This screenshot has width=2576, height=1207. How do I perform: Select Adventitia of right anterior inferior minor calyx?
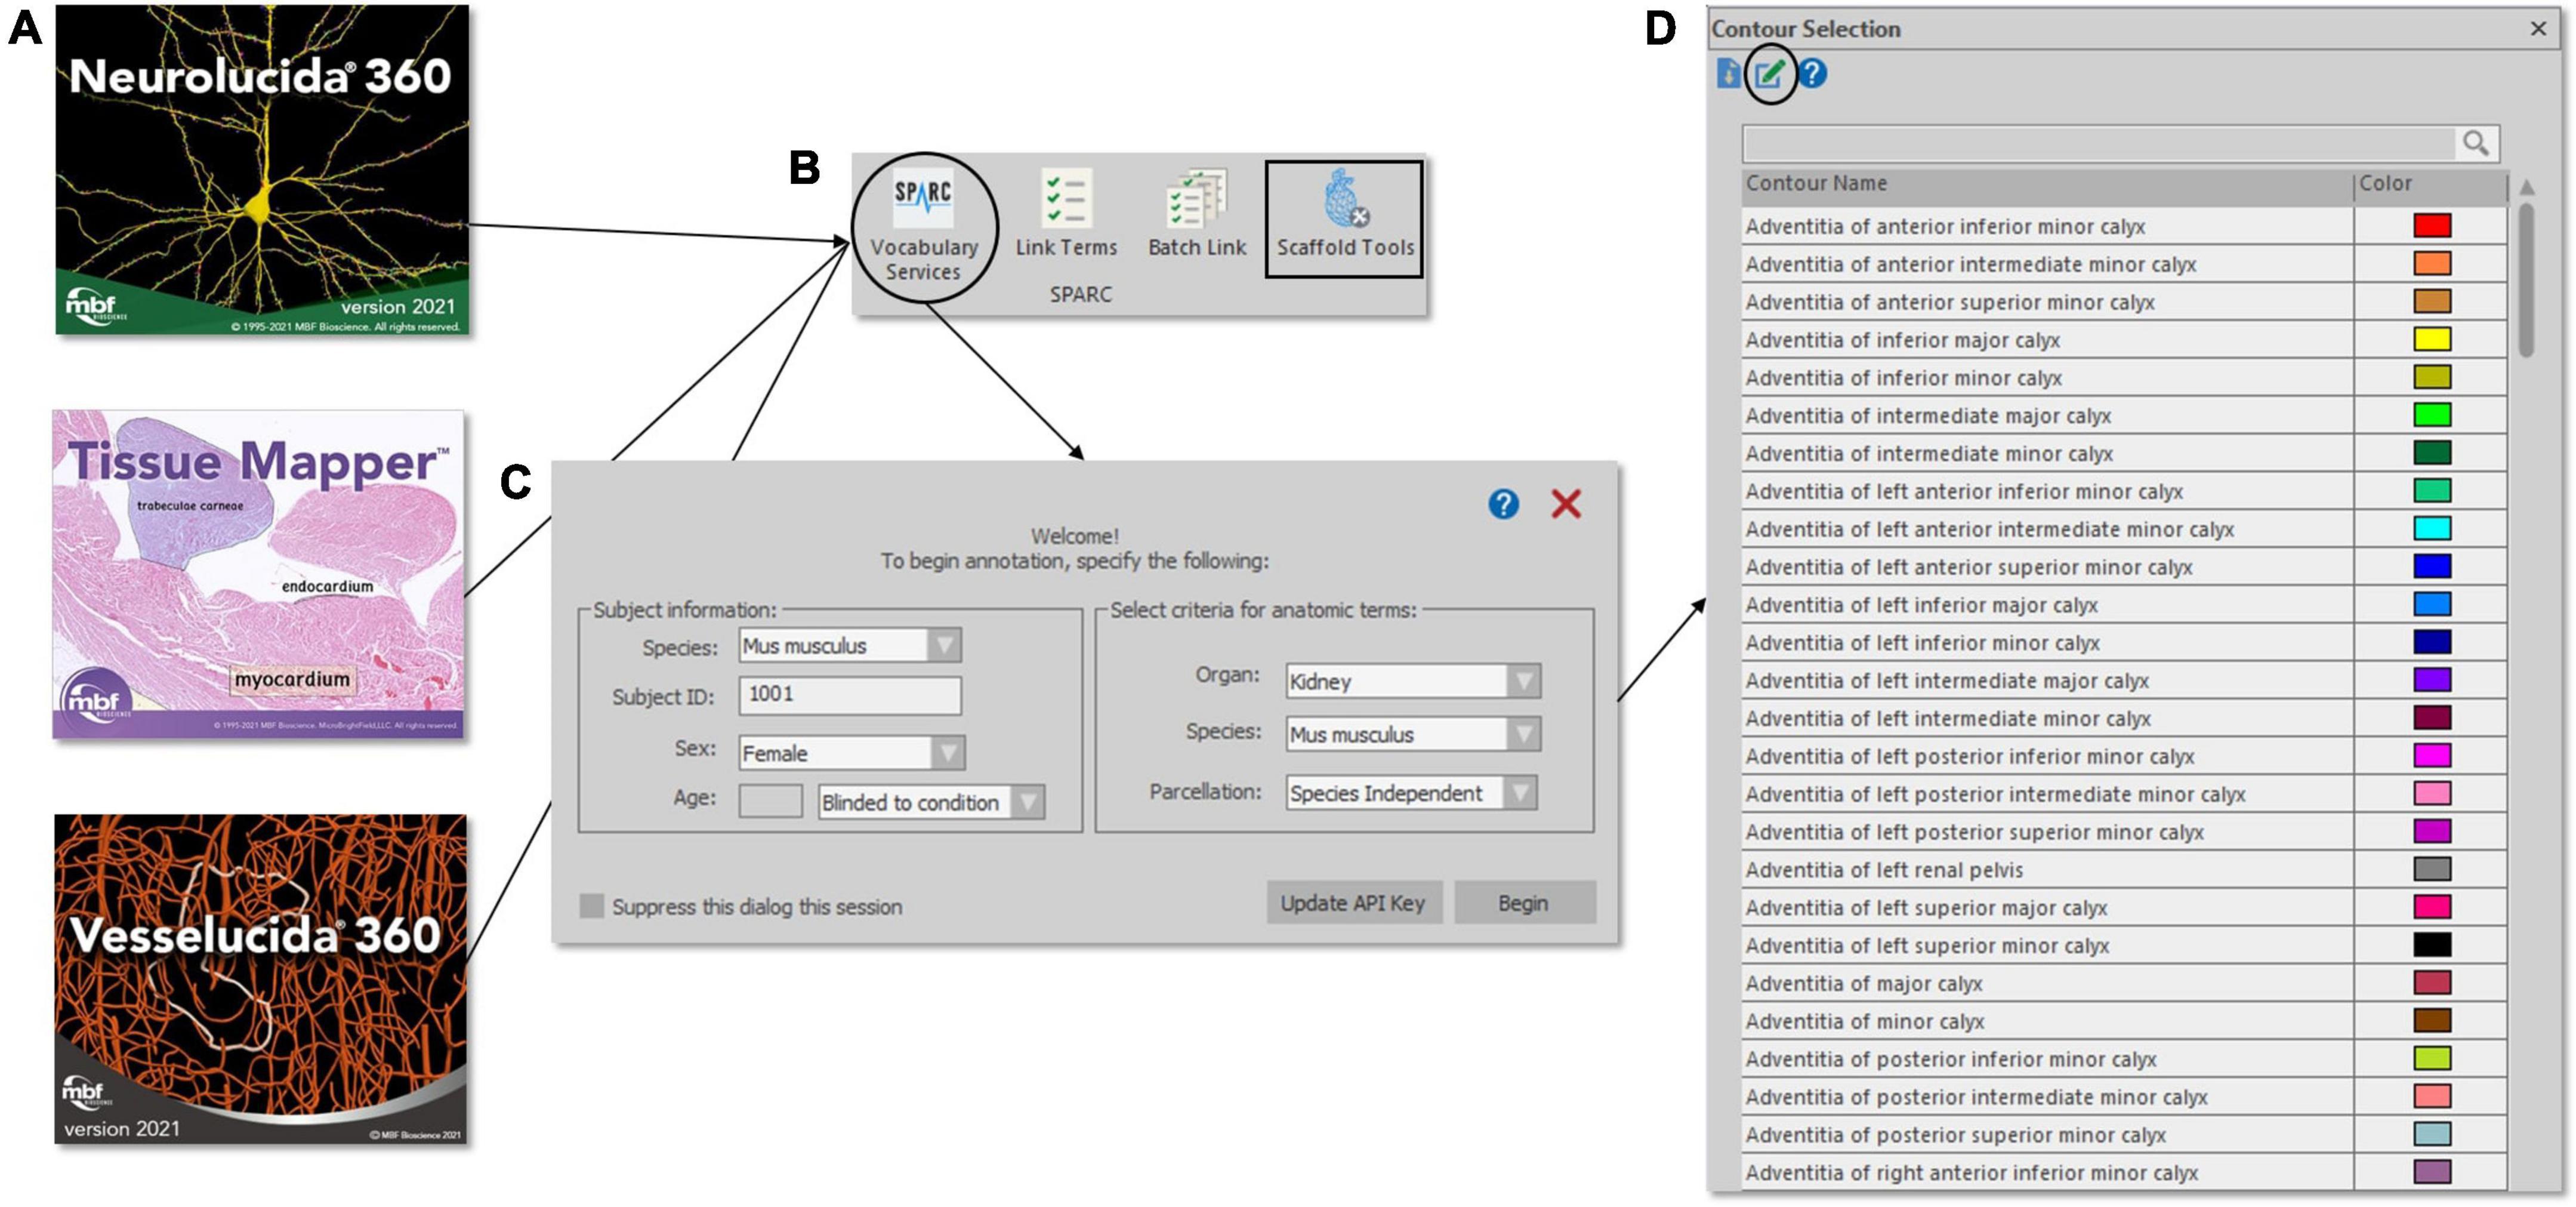(2124, 1172)
